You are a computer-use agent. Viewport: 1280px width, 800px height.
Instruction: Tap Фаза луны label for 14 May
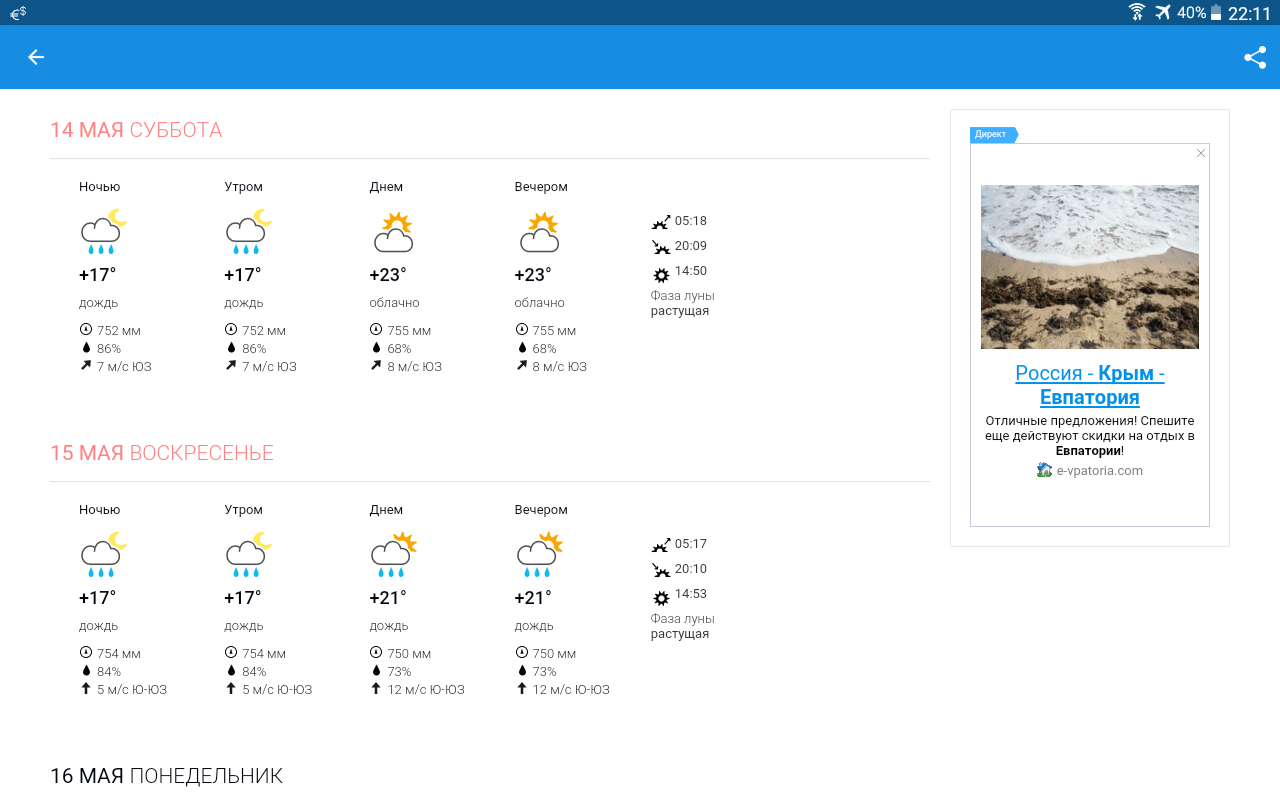(x=683, y=296)
